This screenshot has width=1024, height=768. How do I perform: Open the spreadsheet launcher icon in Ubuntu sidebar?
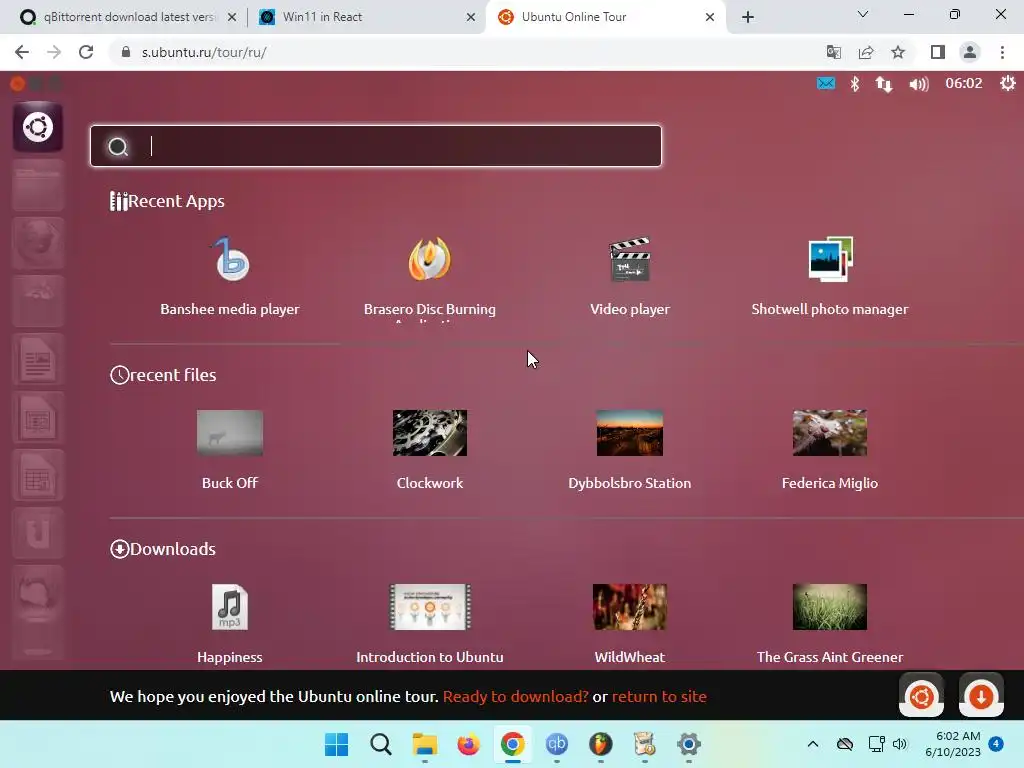point(38,475)
